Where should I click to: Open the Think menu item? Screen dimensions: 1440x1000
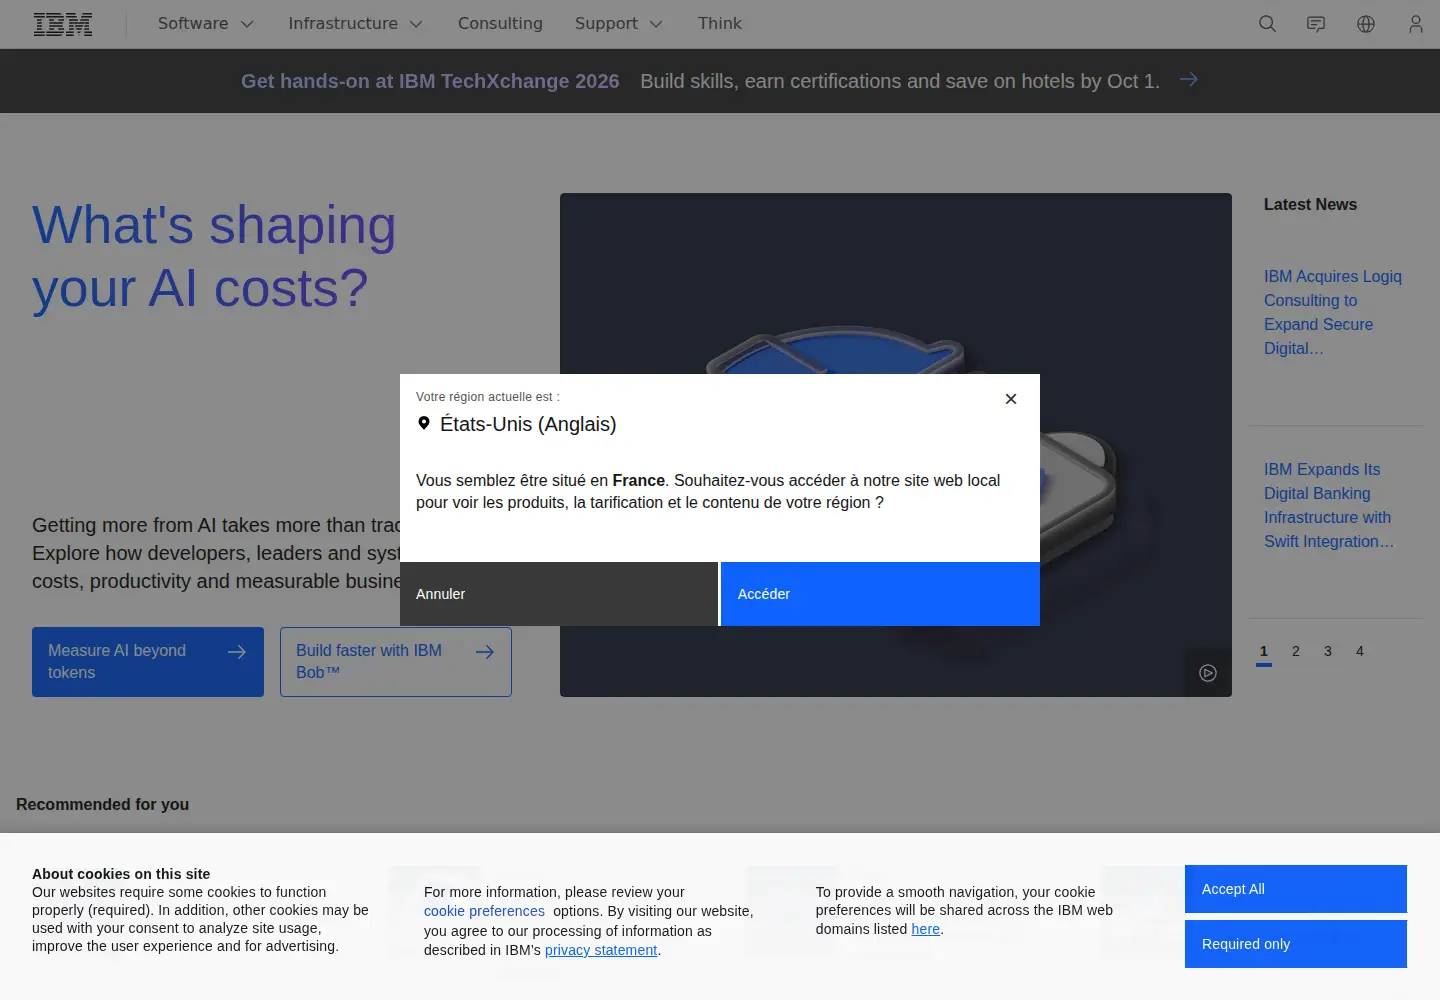pos(720,24)
